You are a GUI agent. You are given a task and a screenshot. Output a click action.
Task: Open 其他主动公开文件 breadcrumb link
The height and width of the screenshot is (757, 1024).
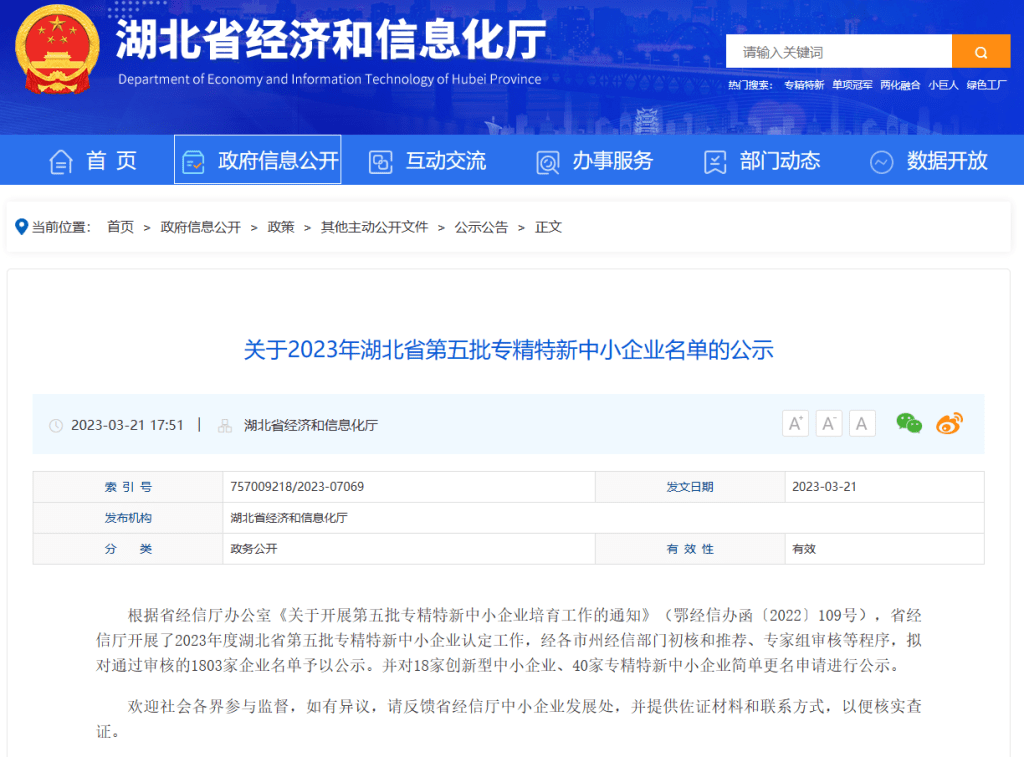coord(374,227)
